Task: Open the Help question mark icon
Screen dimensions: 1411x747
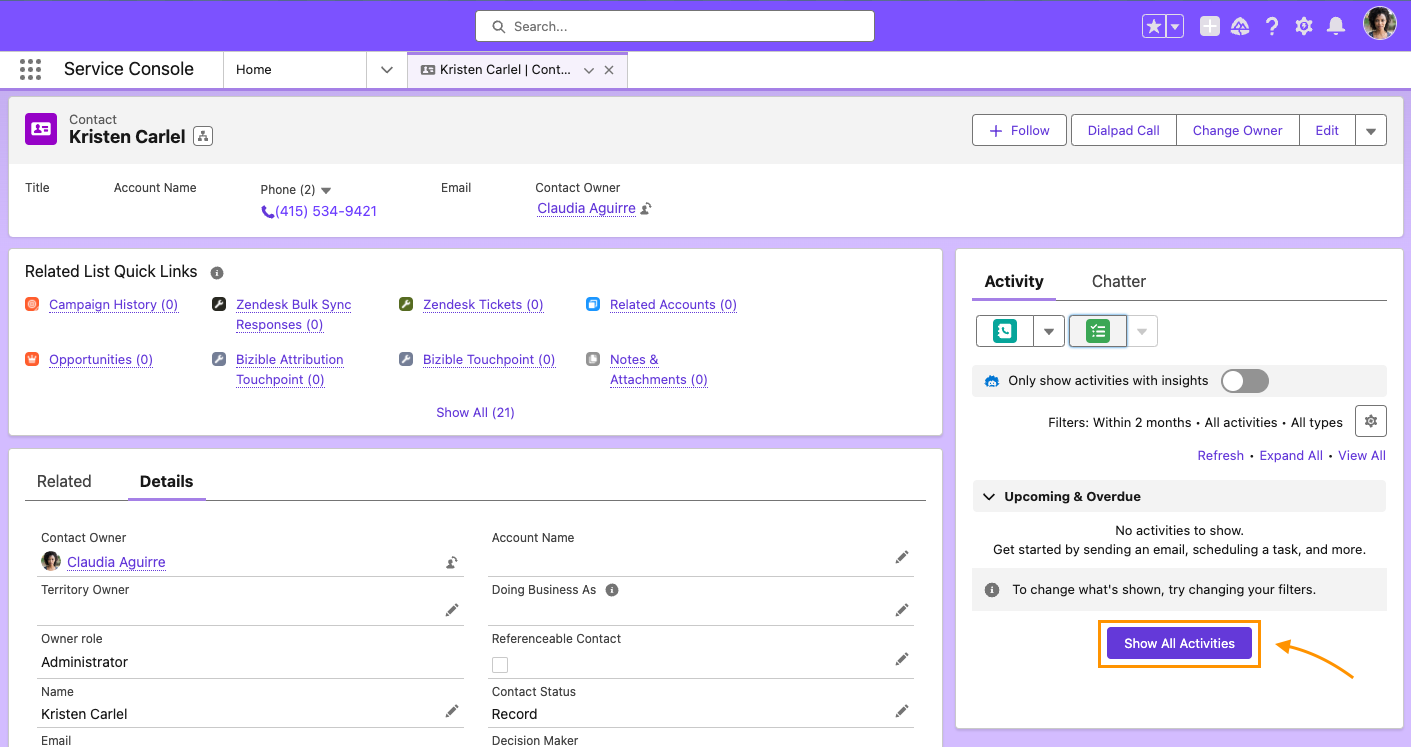Action: (1272, 27)
